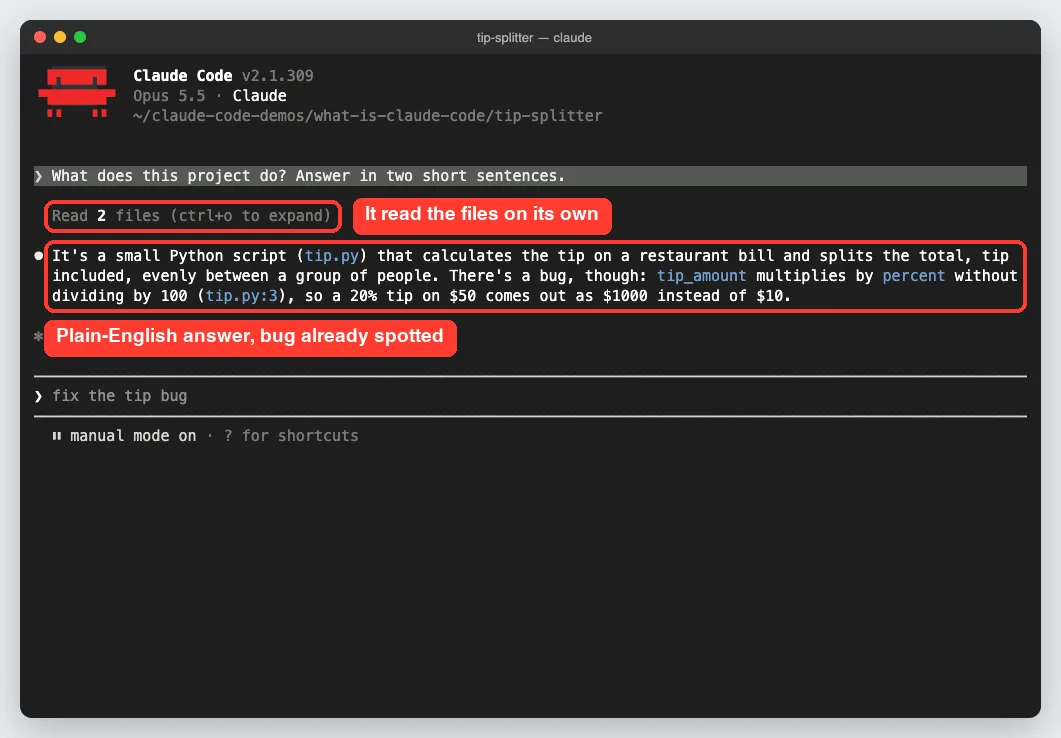Click the pause icon beside 'manual mode on'
The image size is (1061, 738).
tap(57, 436)
